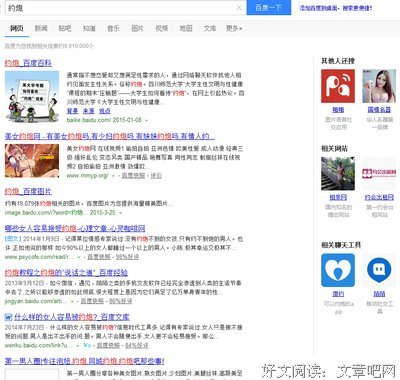Expand arrow beside jingyan.baidu.com URL
The width and height of the screenshot is (400, 380).
[72, 302]
